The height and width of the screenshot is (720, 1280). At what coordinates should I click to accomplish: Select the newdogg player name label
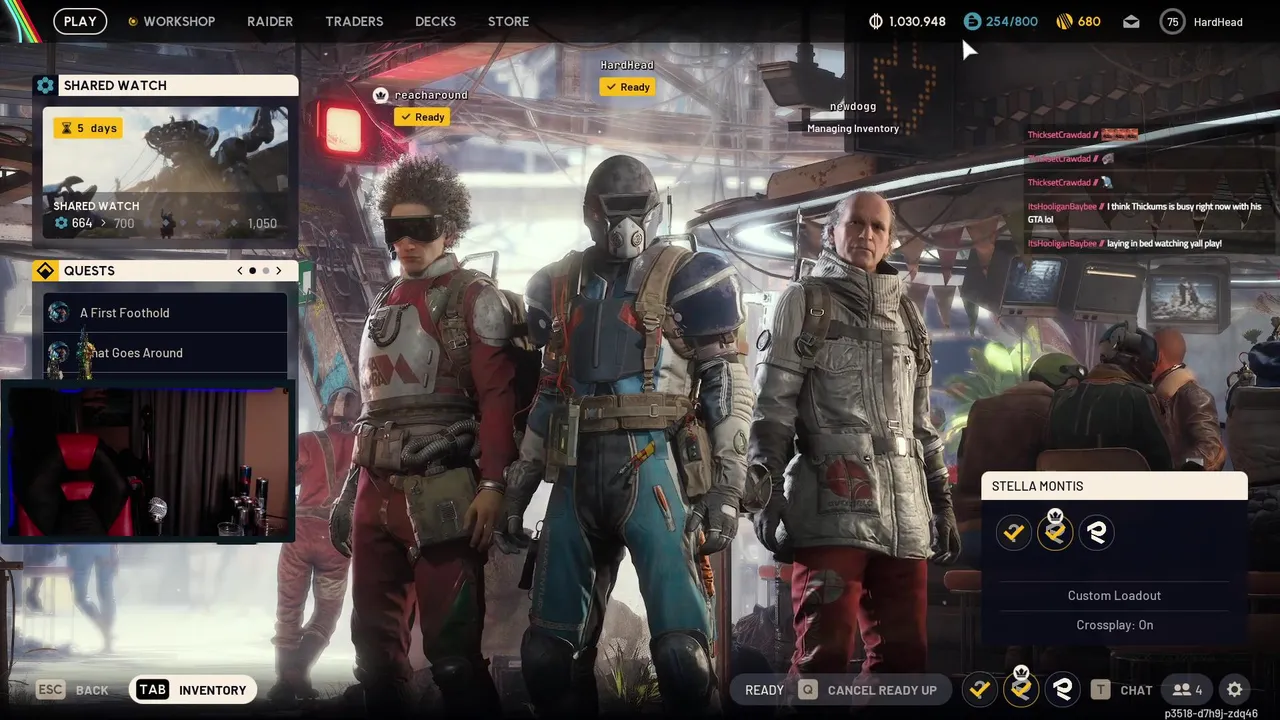pyautogui.click(x=853, y=106)
